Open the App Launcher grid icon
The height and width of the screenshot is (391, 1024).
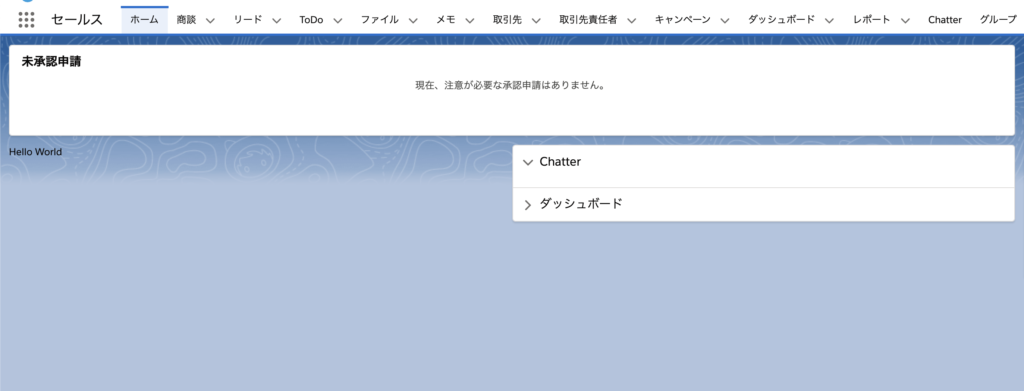click(x=26, y=20)
